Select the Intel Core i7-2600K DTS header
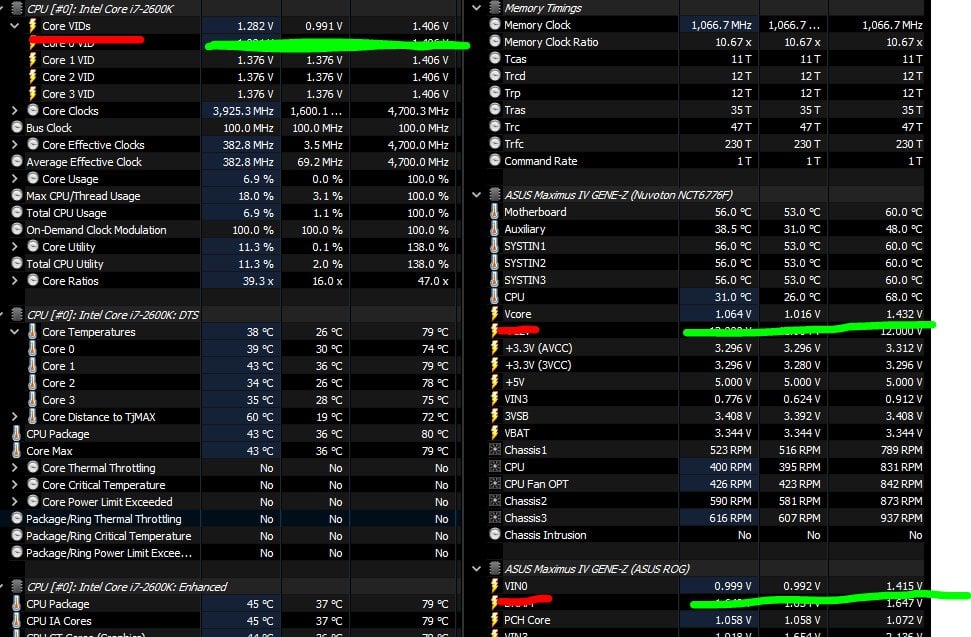The height and width of the screenshot is (637, 971). (x=232, y=315)
